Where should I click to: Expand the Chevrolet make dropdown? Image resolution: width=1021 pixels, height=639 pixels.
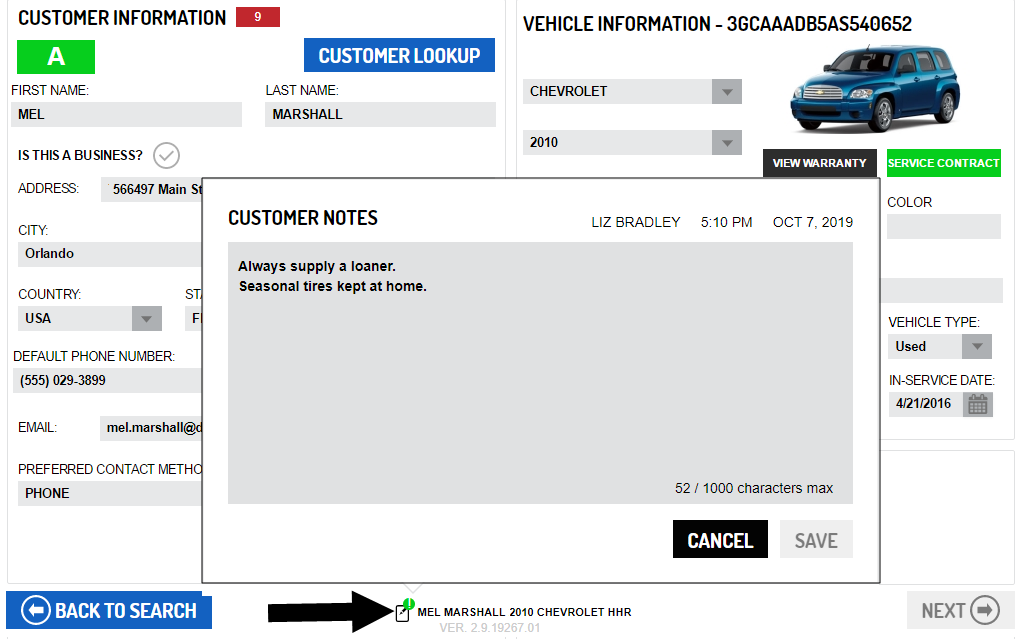pyautogui.click(x=726, y=92)
